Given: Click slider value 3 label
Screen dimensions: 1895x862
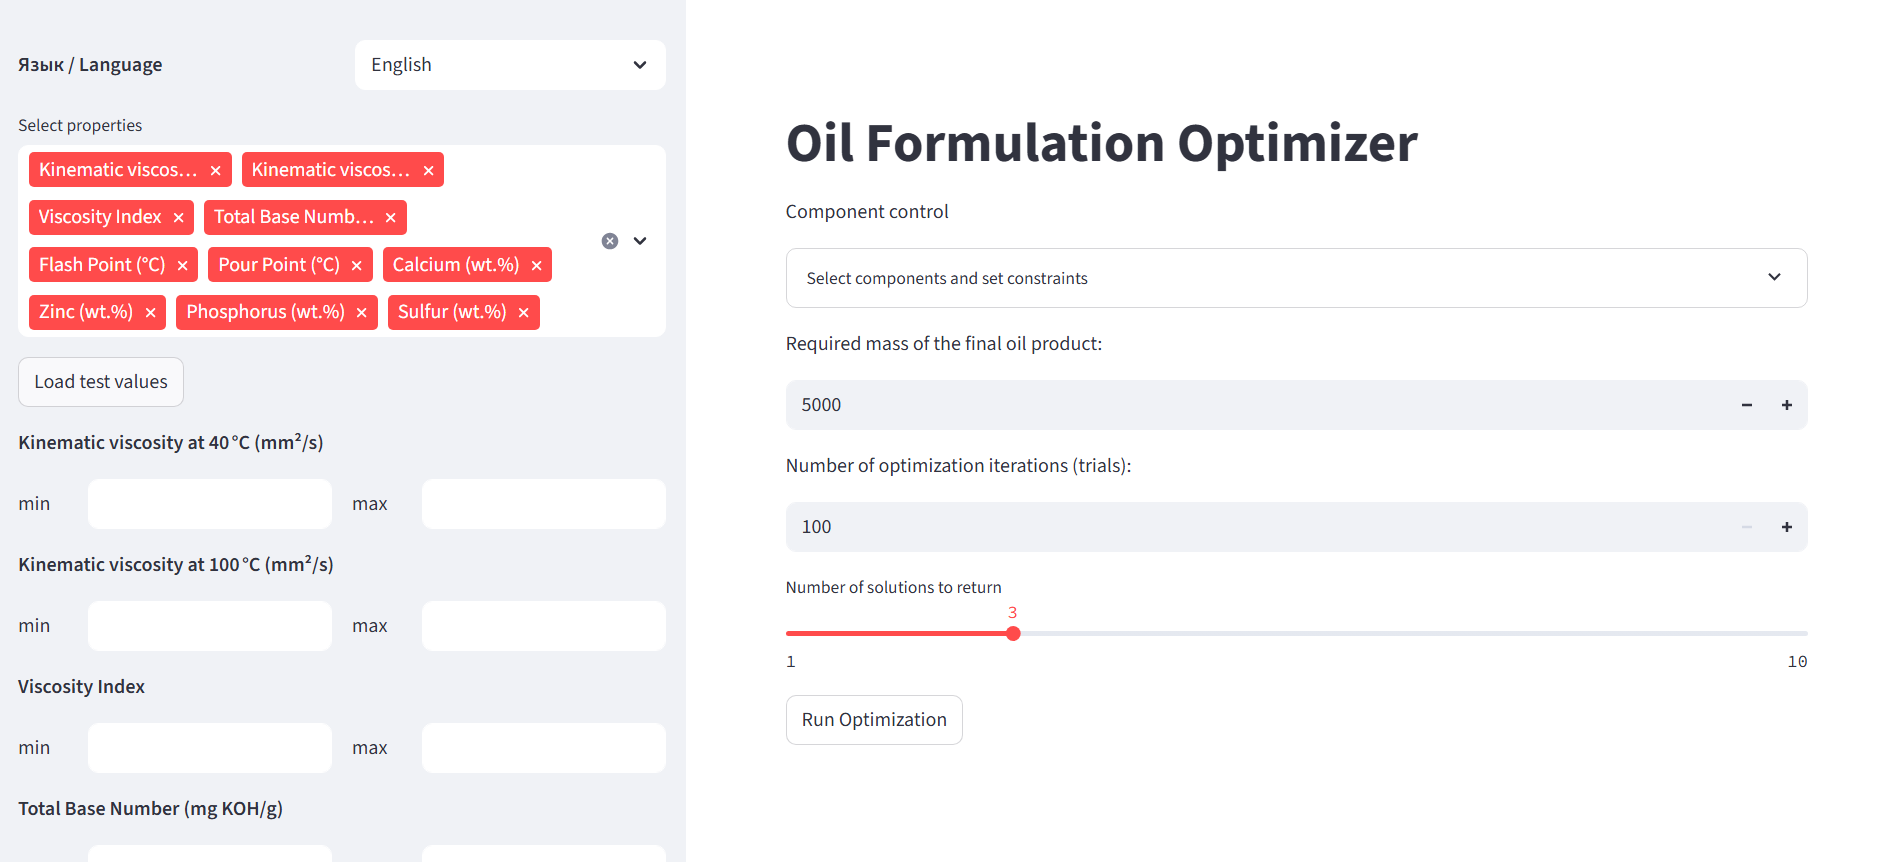Looking at the screenshot, I should 1012,613.
